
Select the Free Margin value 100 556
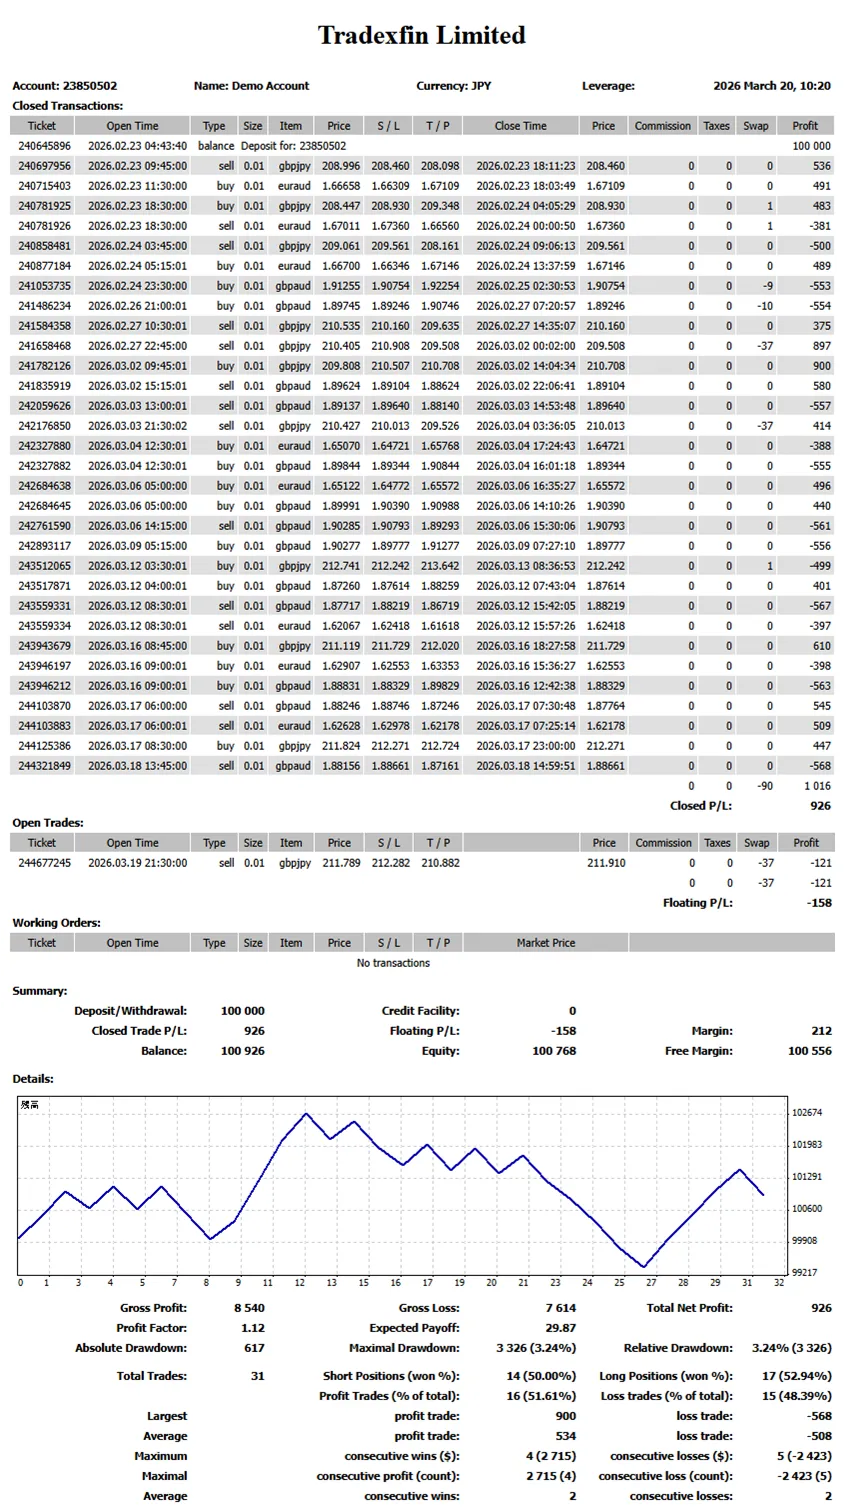[809, 1051]
